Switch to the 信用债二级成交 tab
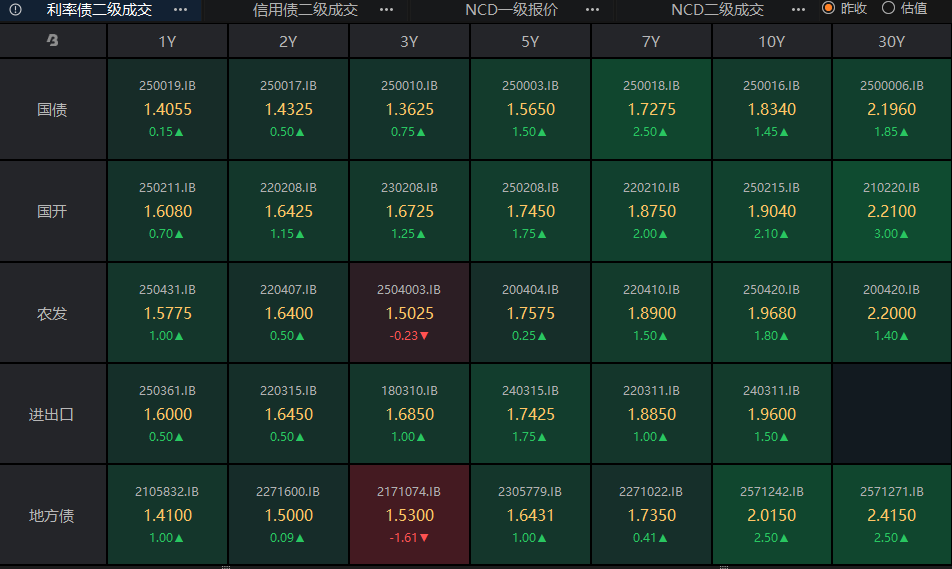Image resolution: width=952 pixels, height=569 pixels. click(x=305, y=10)
